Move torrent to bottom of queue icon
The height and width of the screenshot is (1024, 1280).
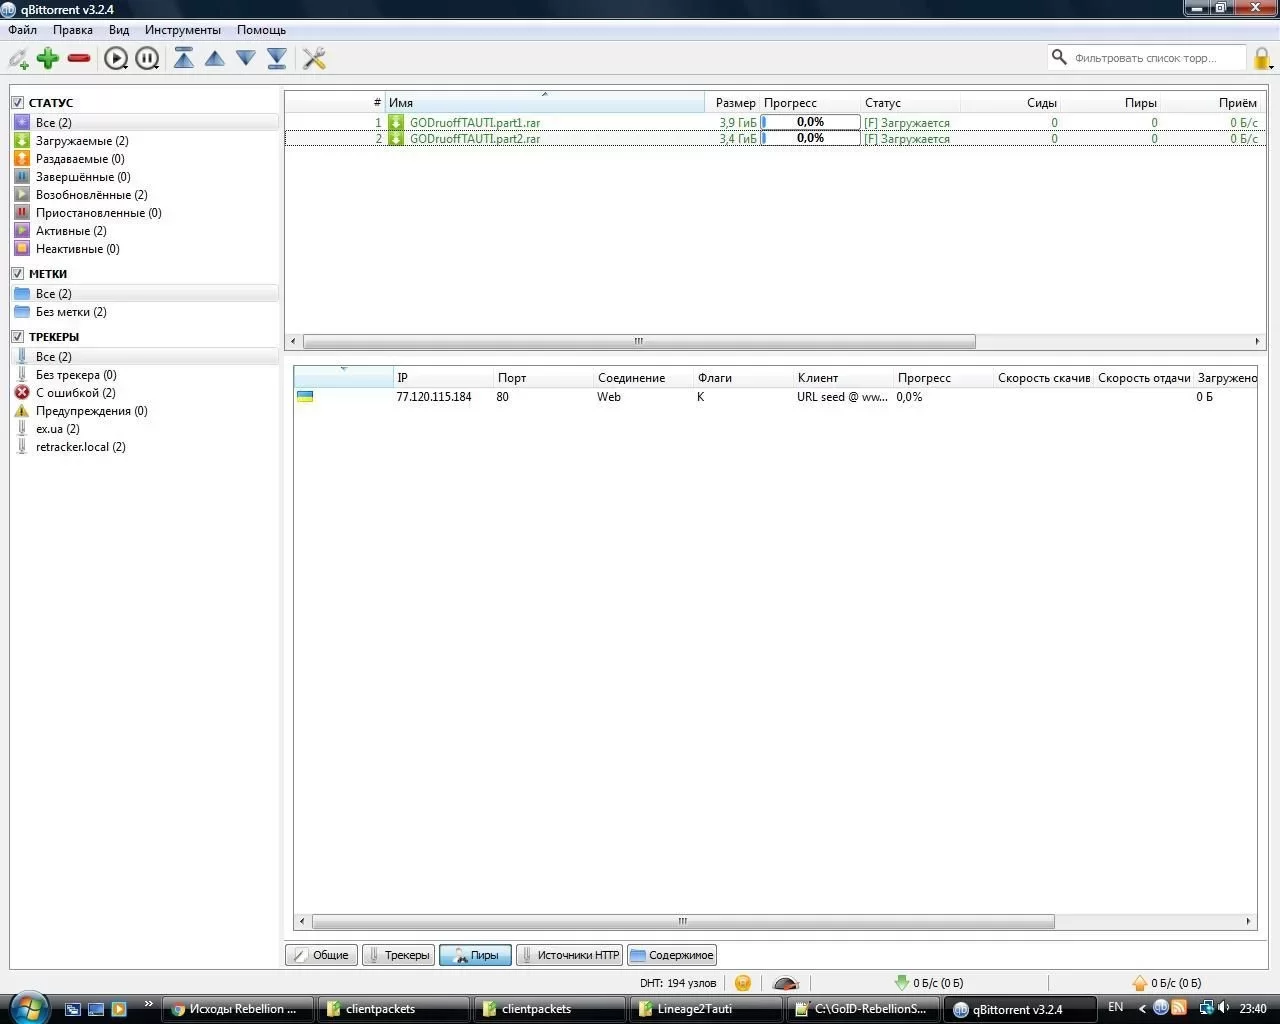[x=277, y=58]
